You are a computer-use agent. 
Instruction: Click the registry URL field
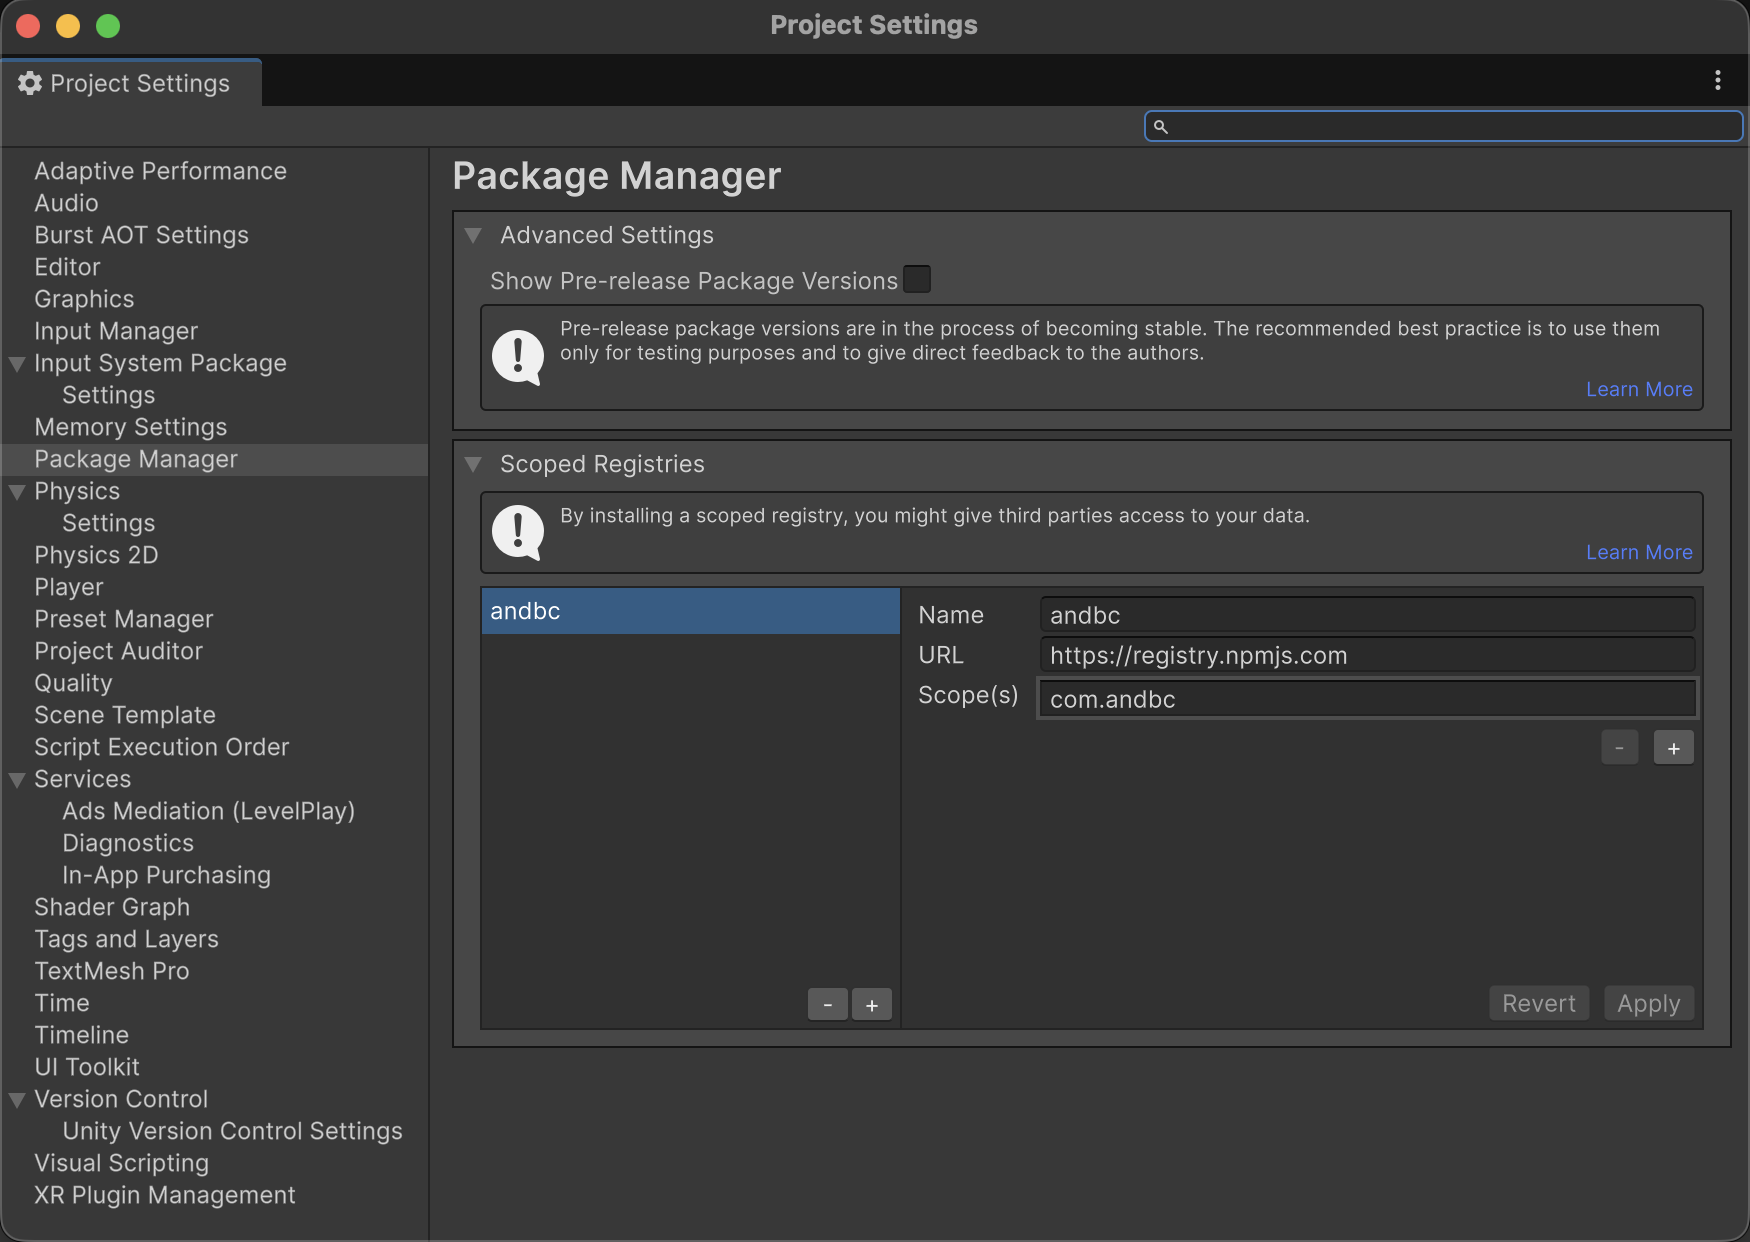click(x=1367, y=655)
